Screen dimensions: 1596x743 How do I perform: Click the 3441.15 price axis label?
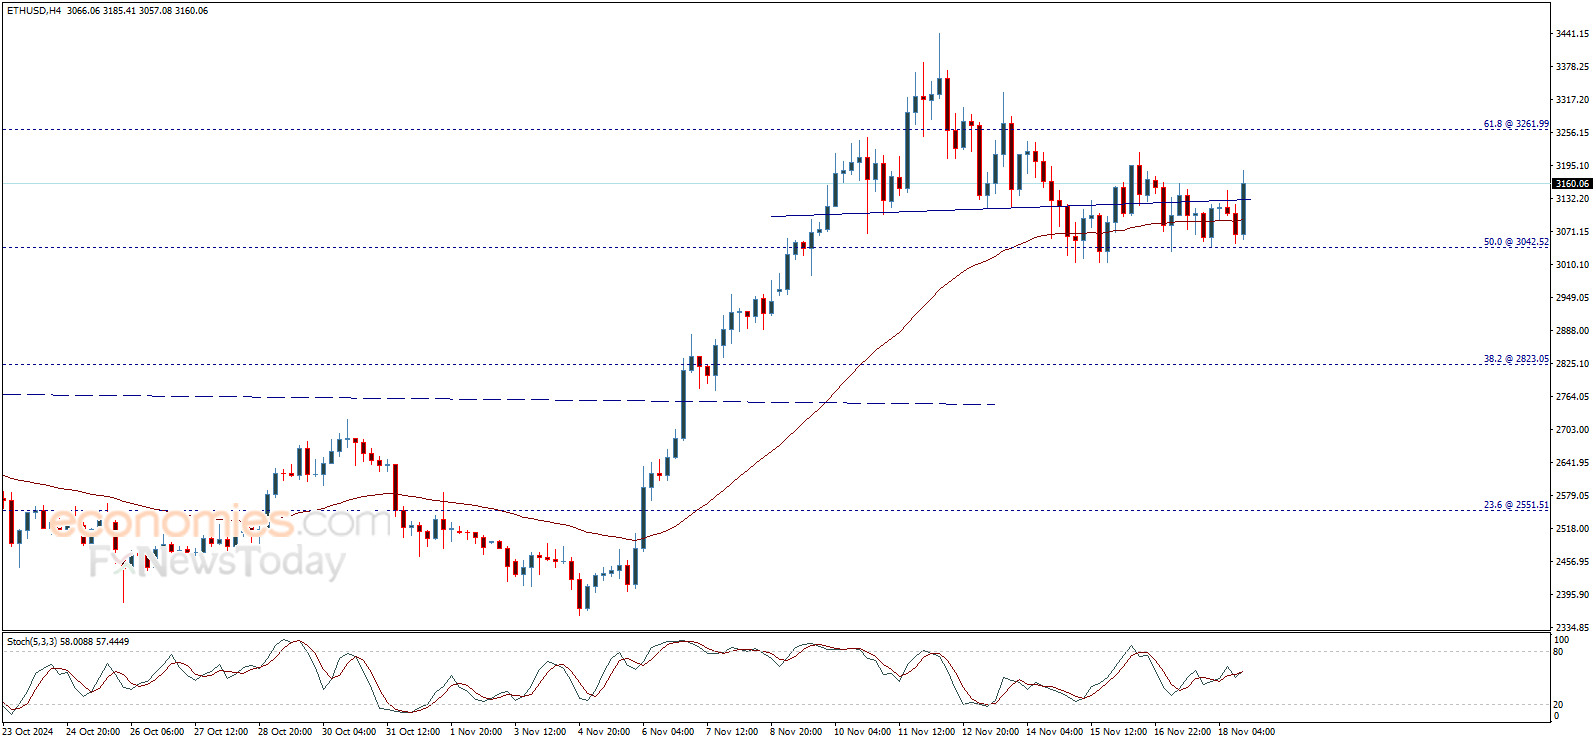click(x=1571, y=34)
